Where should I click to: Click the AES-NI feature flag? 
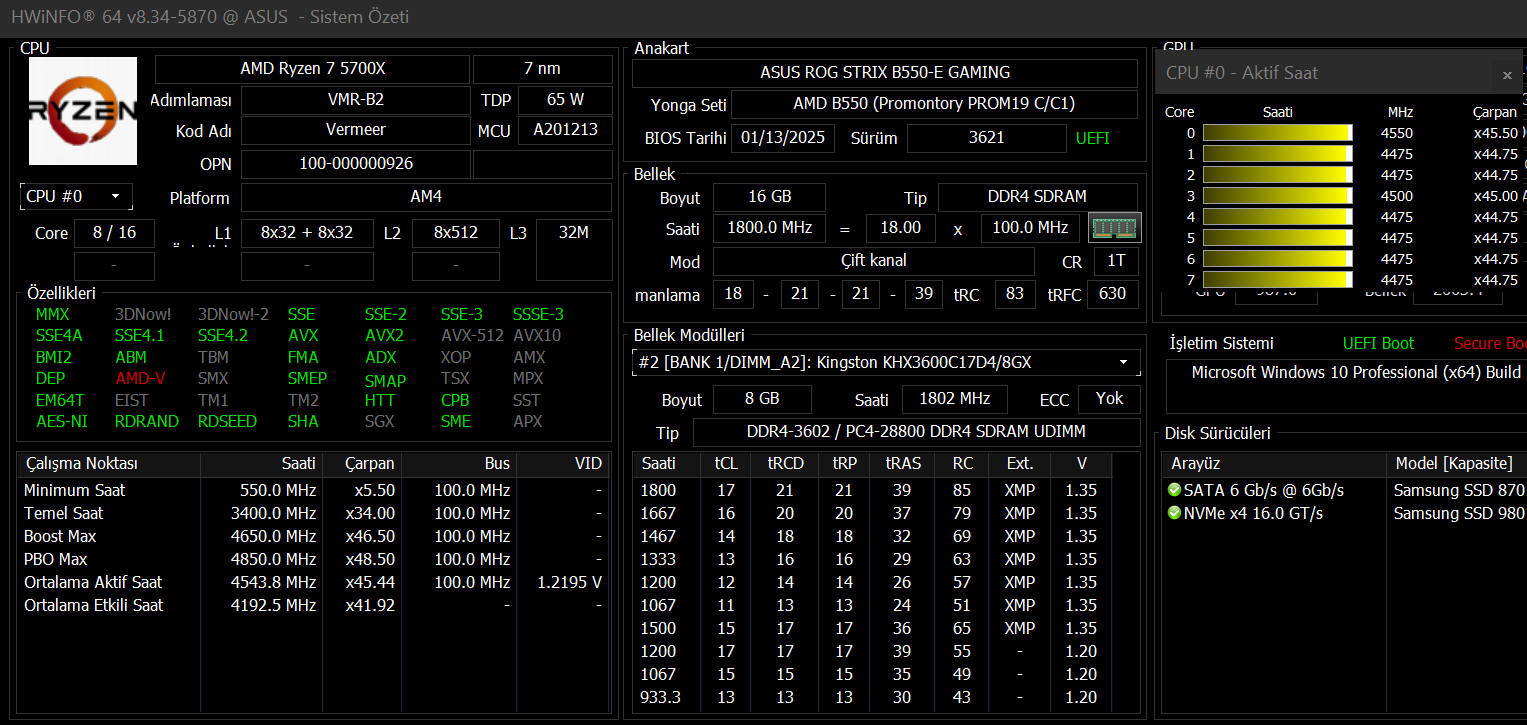[x=61, y=421]
